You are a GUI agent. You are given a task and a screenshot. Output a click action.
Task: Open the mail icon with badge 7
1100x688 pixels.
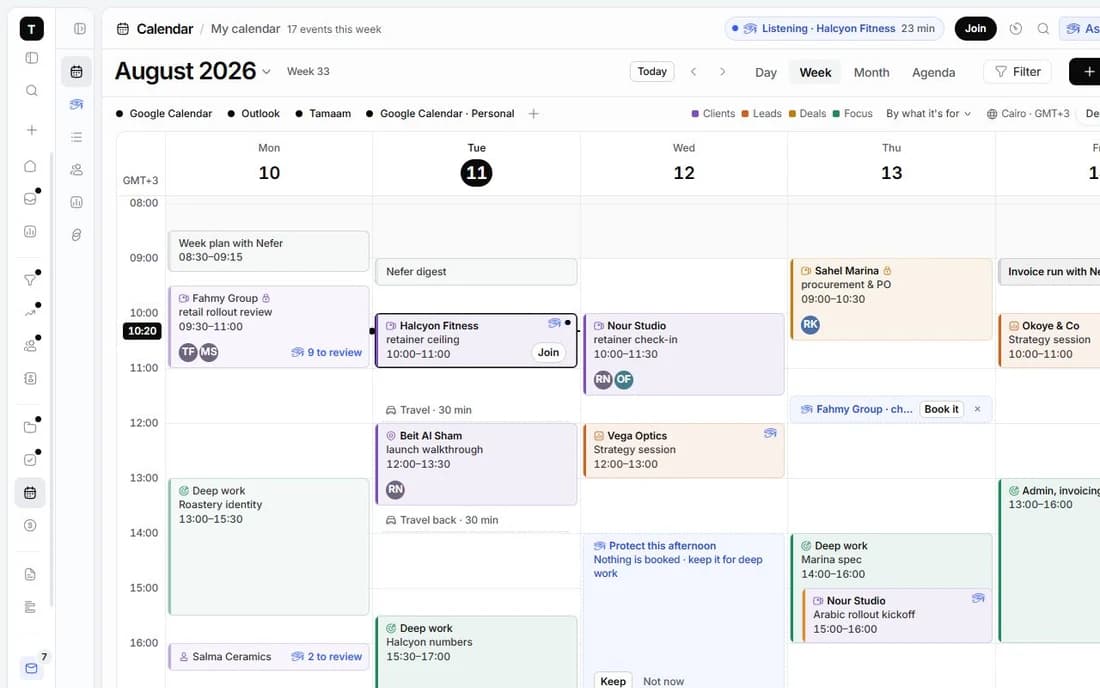(x=32, y=668)
